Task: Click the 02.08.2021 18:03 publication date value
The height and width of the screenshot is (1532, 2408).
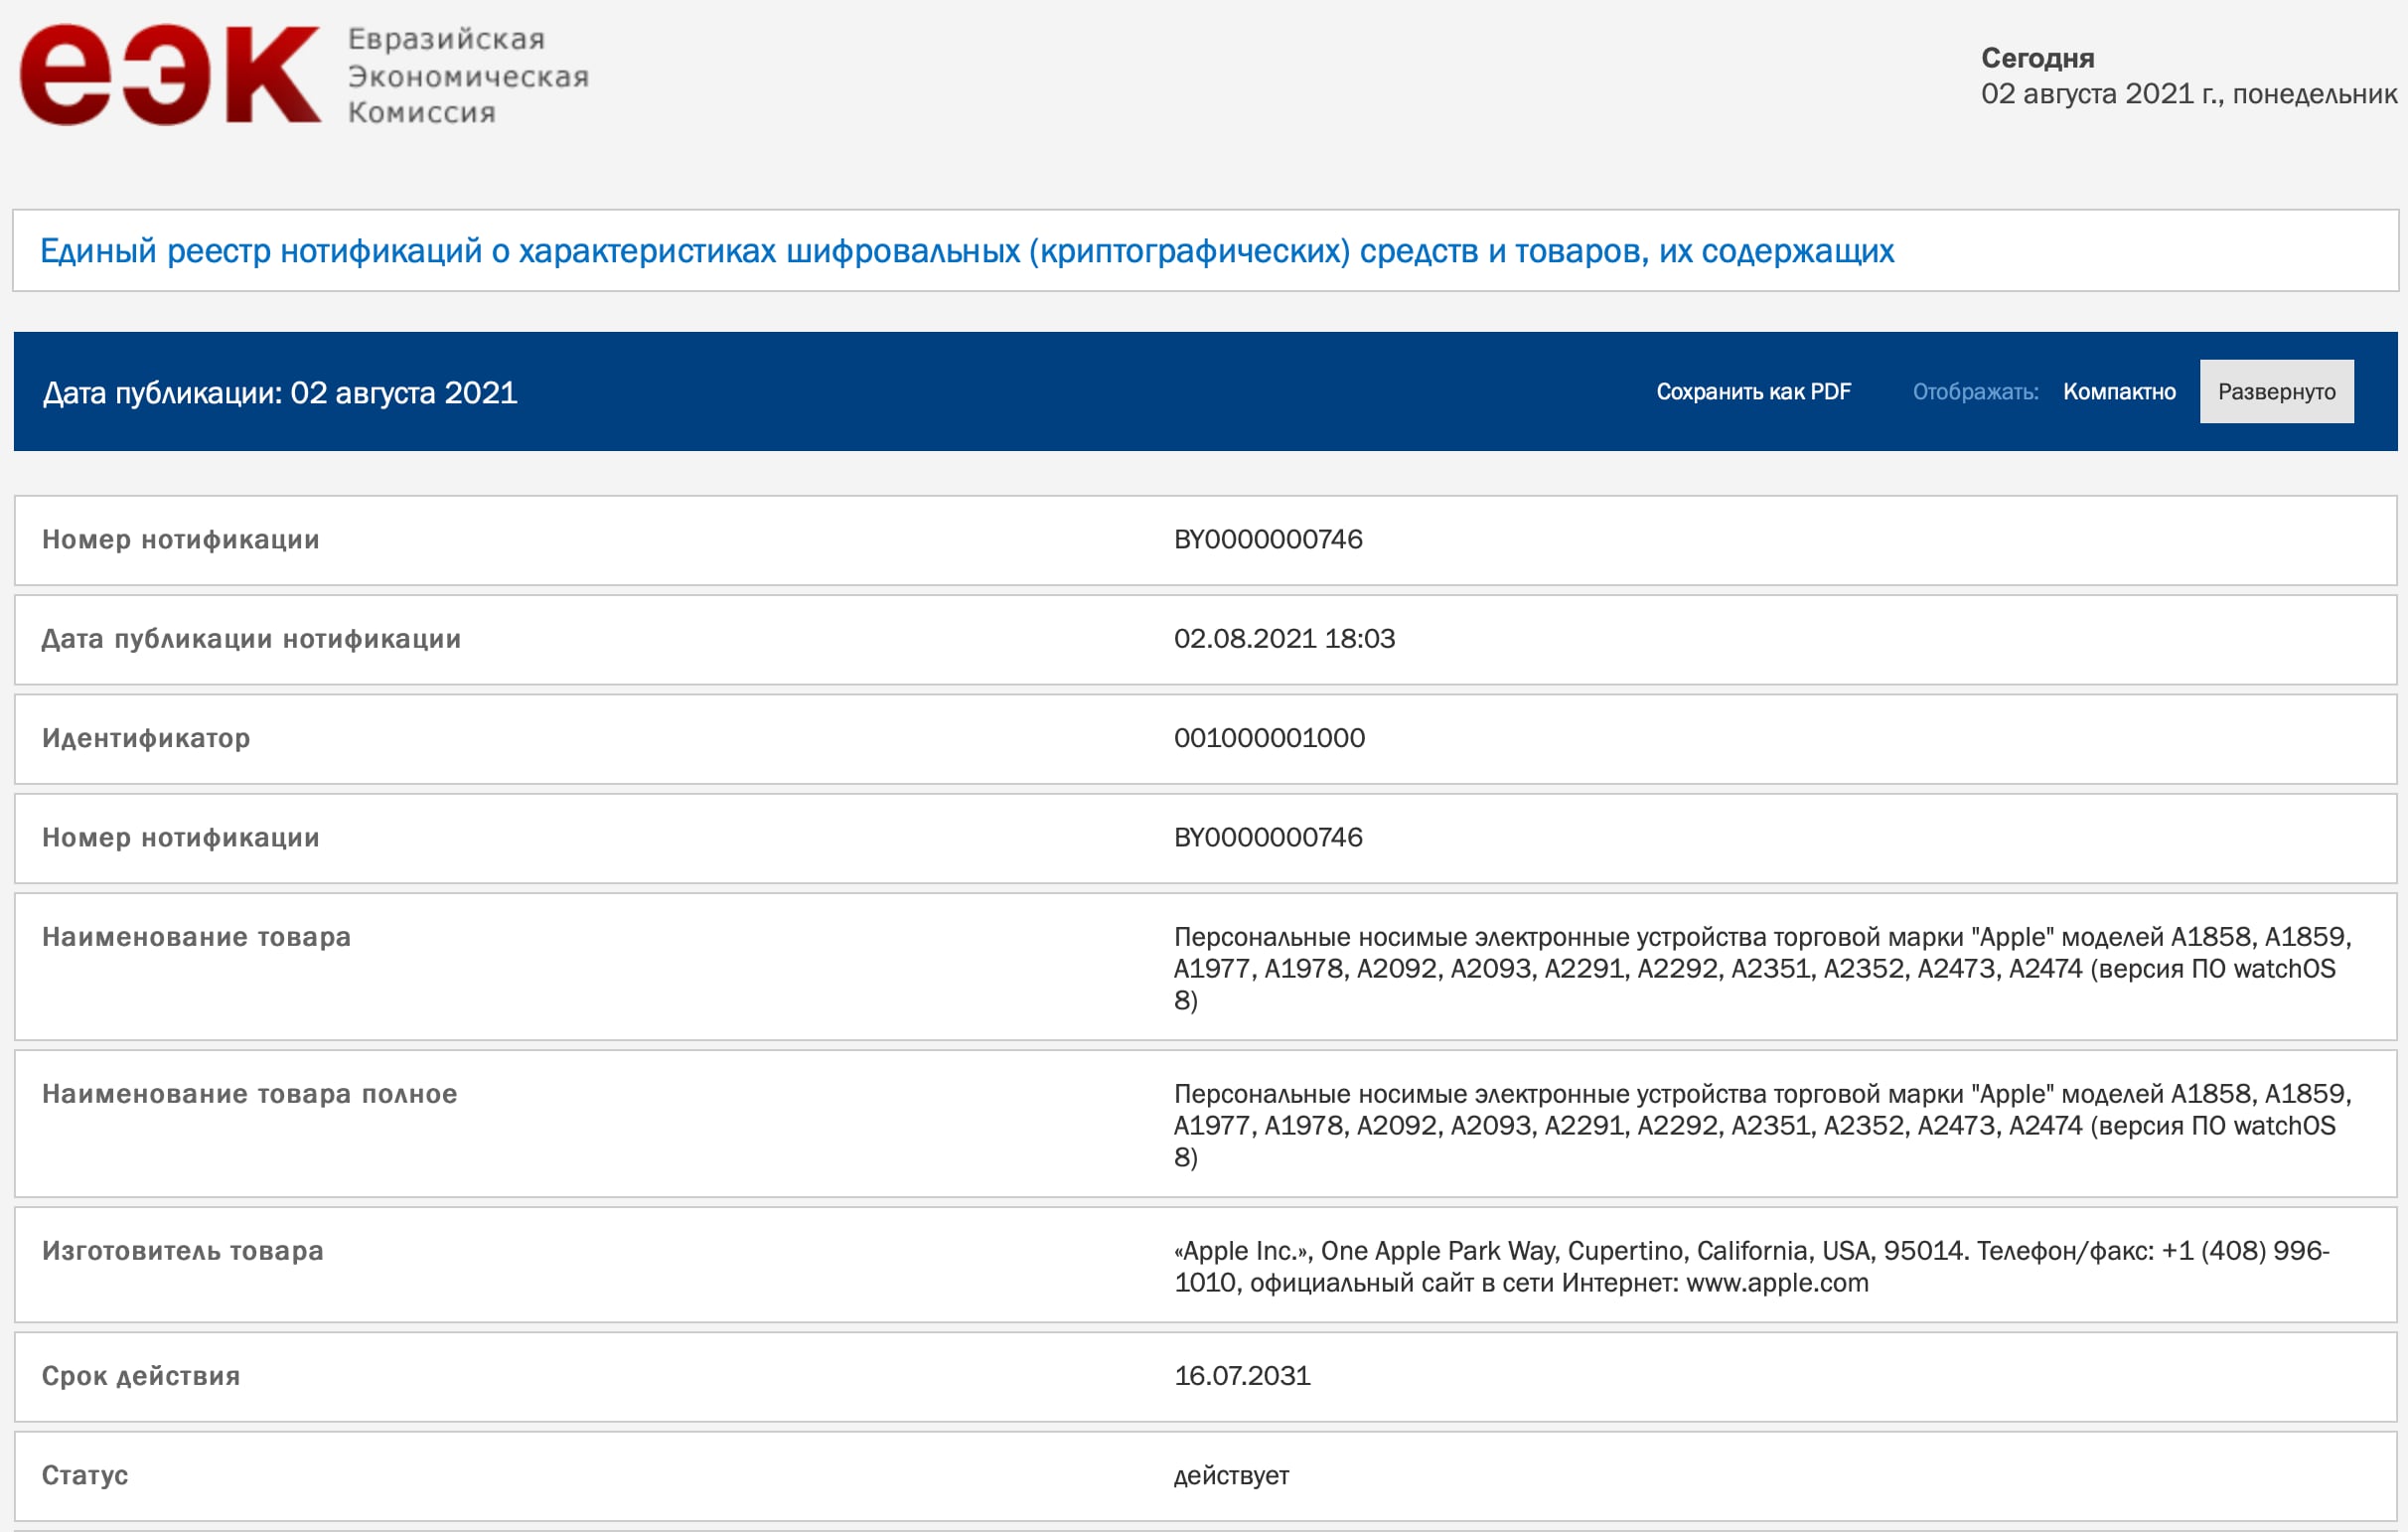Action: pos(1283,639)
